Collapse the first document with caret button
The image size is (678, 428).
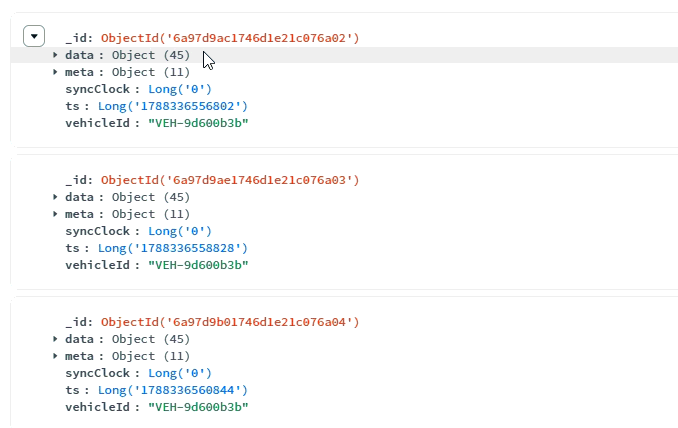pyautogui.click(x=34, y=36)
